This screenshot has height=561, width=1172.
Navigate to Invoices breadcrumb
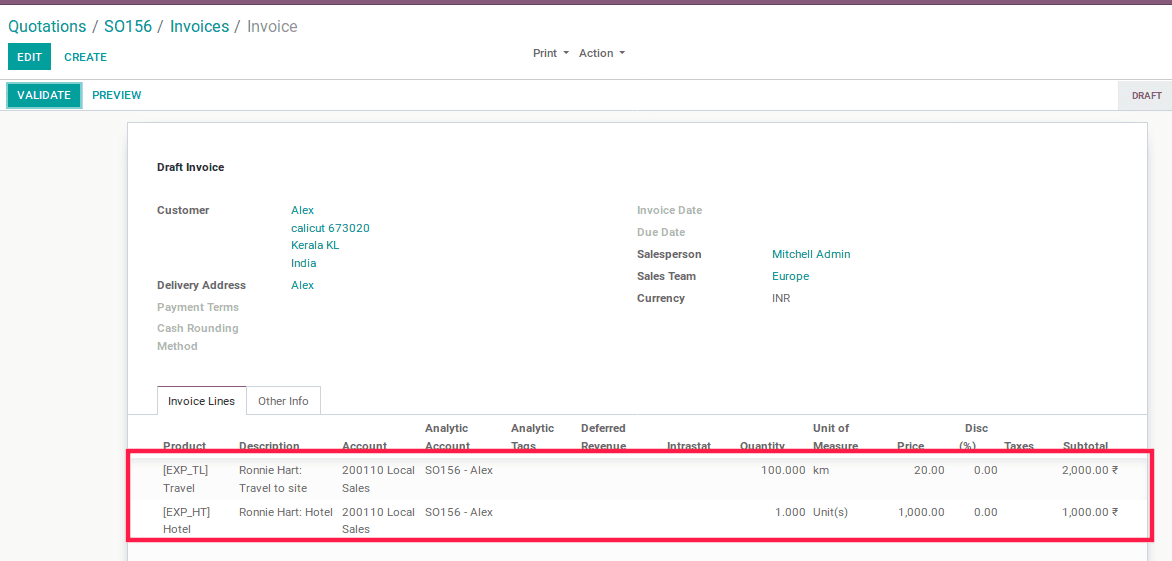click(x=200, y=27)
